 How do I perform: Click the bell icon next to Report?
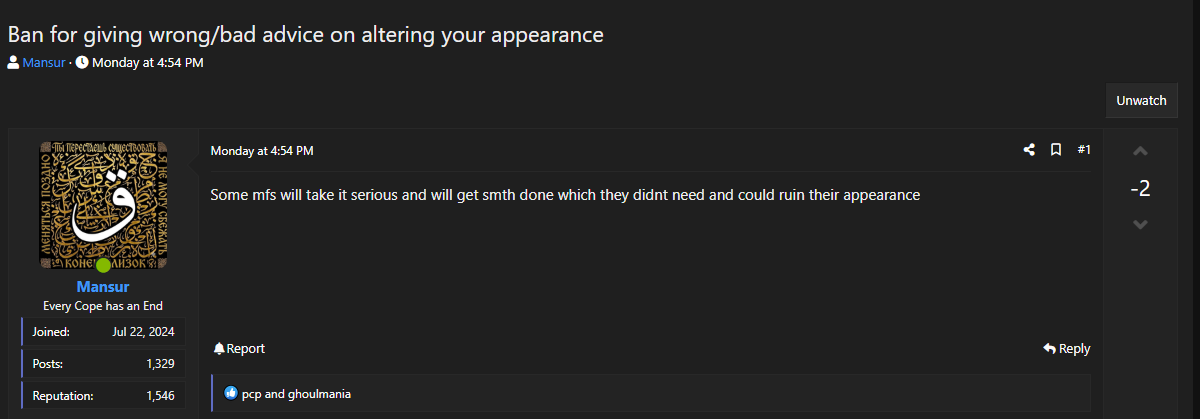pyautogui.click(x=219, y=349)
